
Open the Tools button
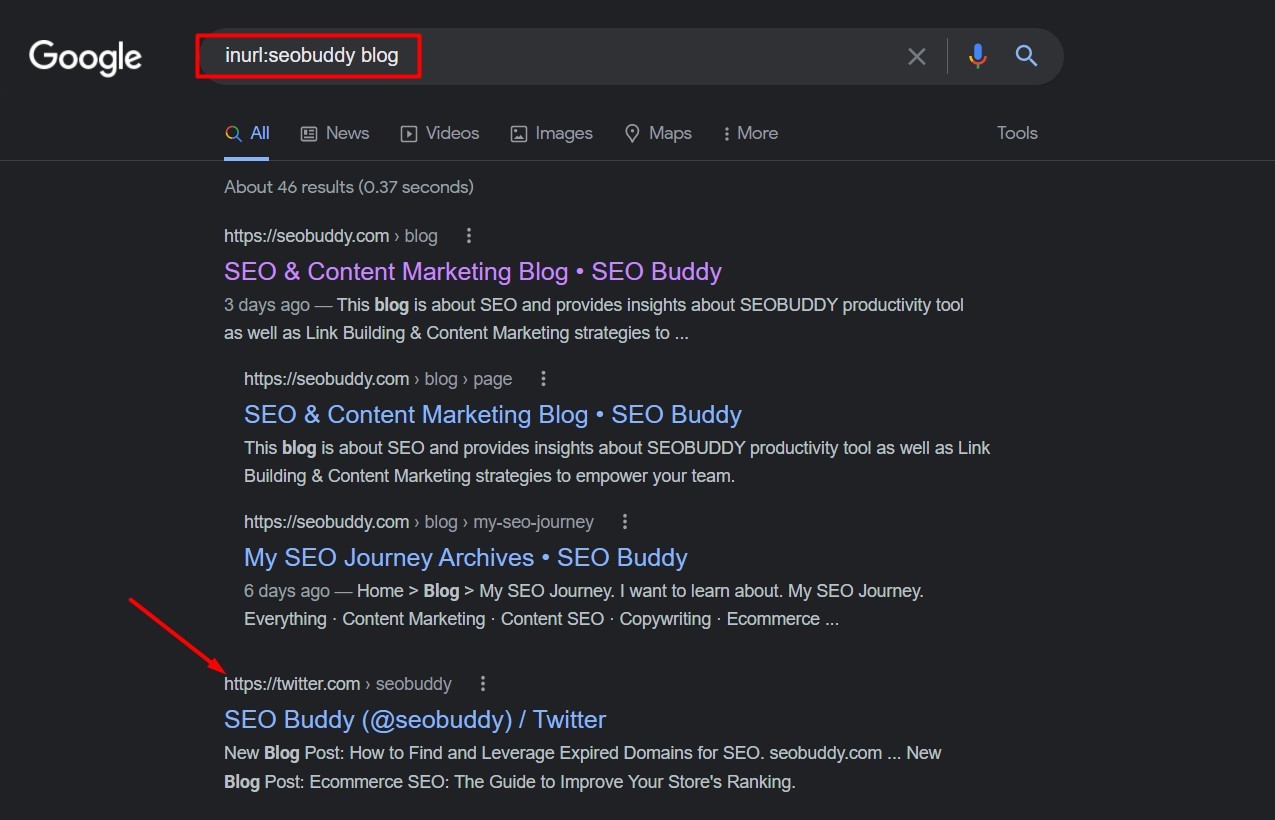[1017, 133]
